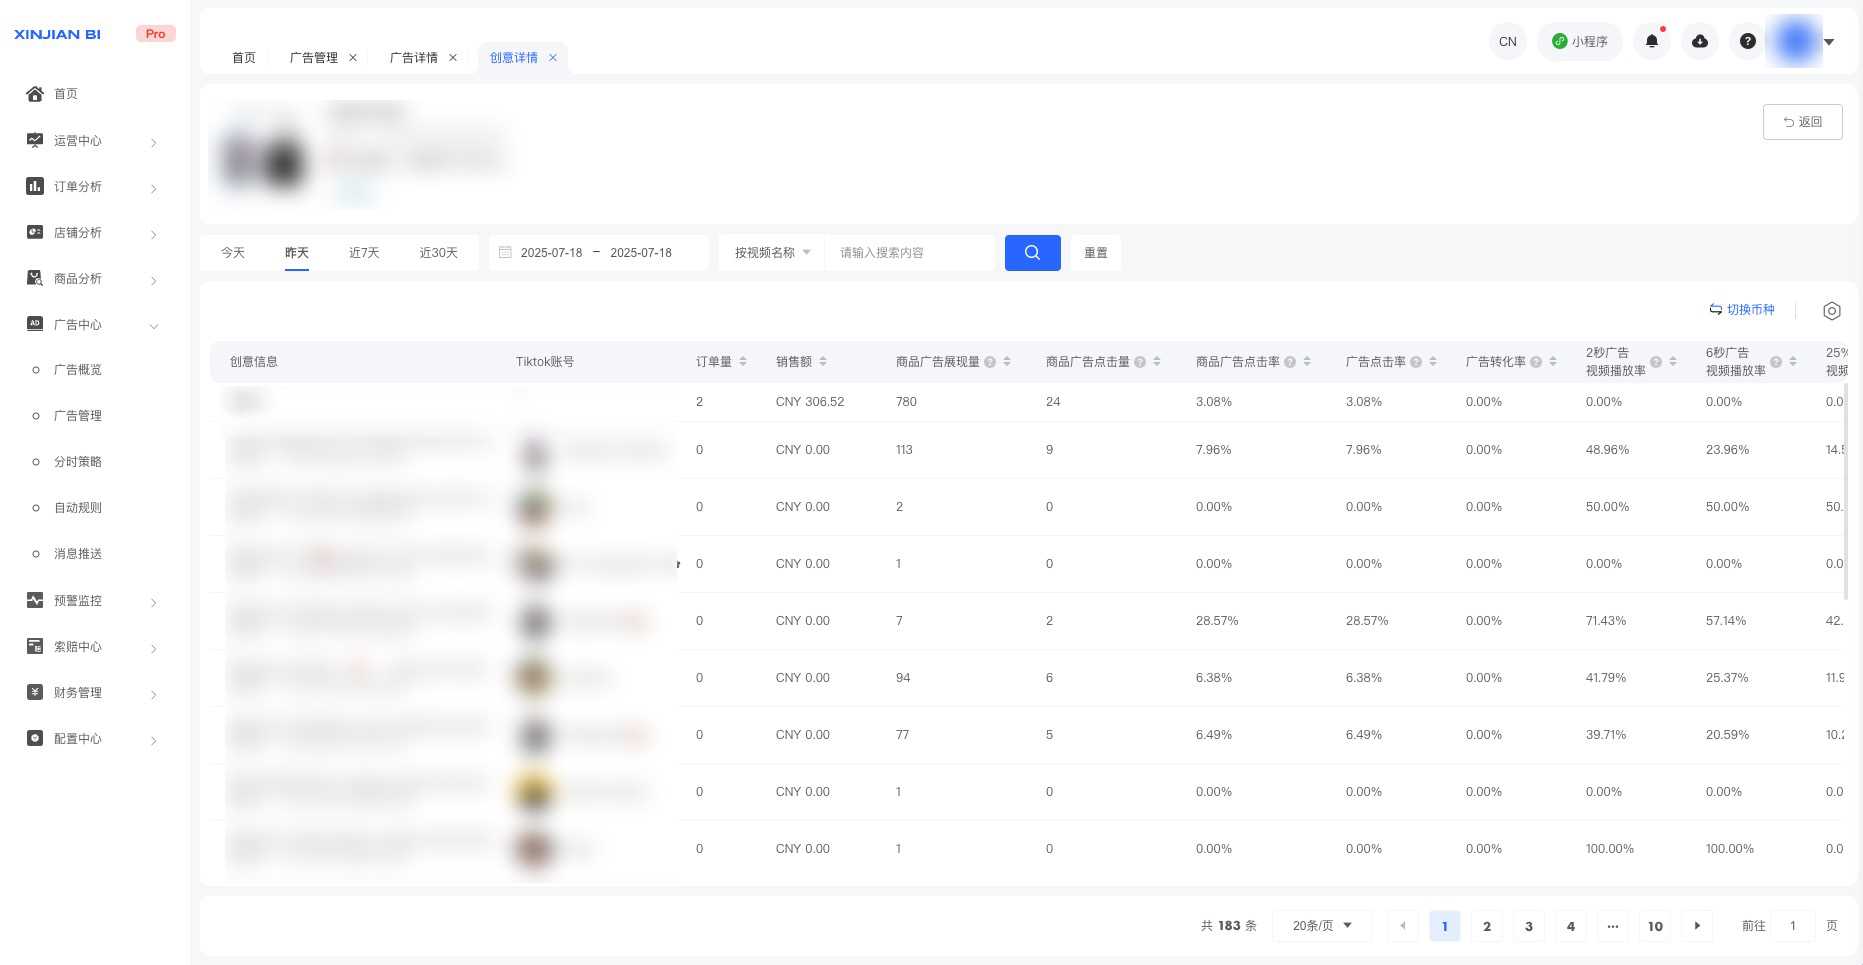Select the 今天 date filter
Screen dimensions: 1863x965
[x=233, y=252]
